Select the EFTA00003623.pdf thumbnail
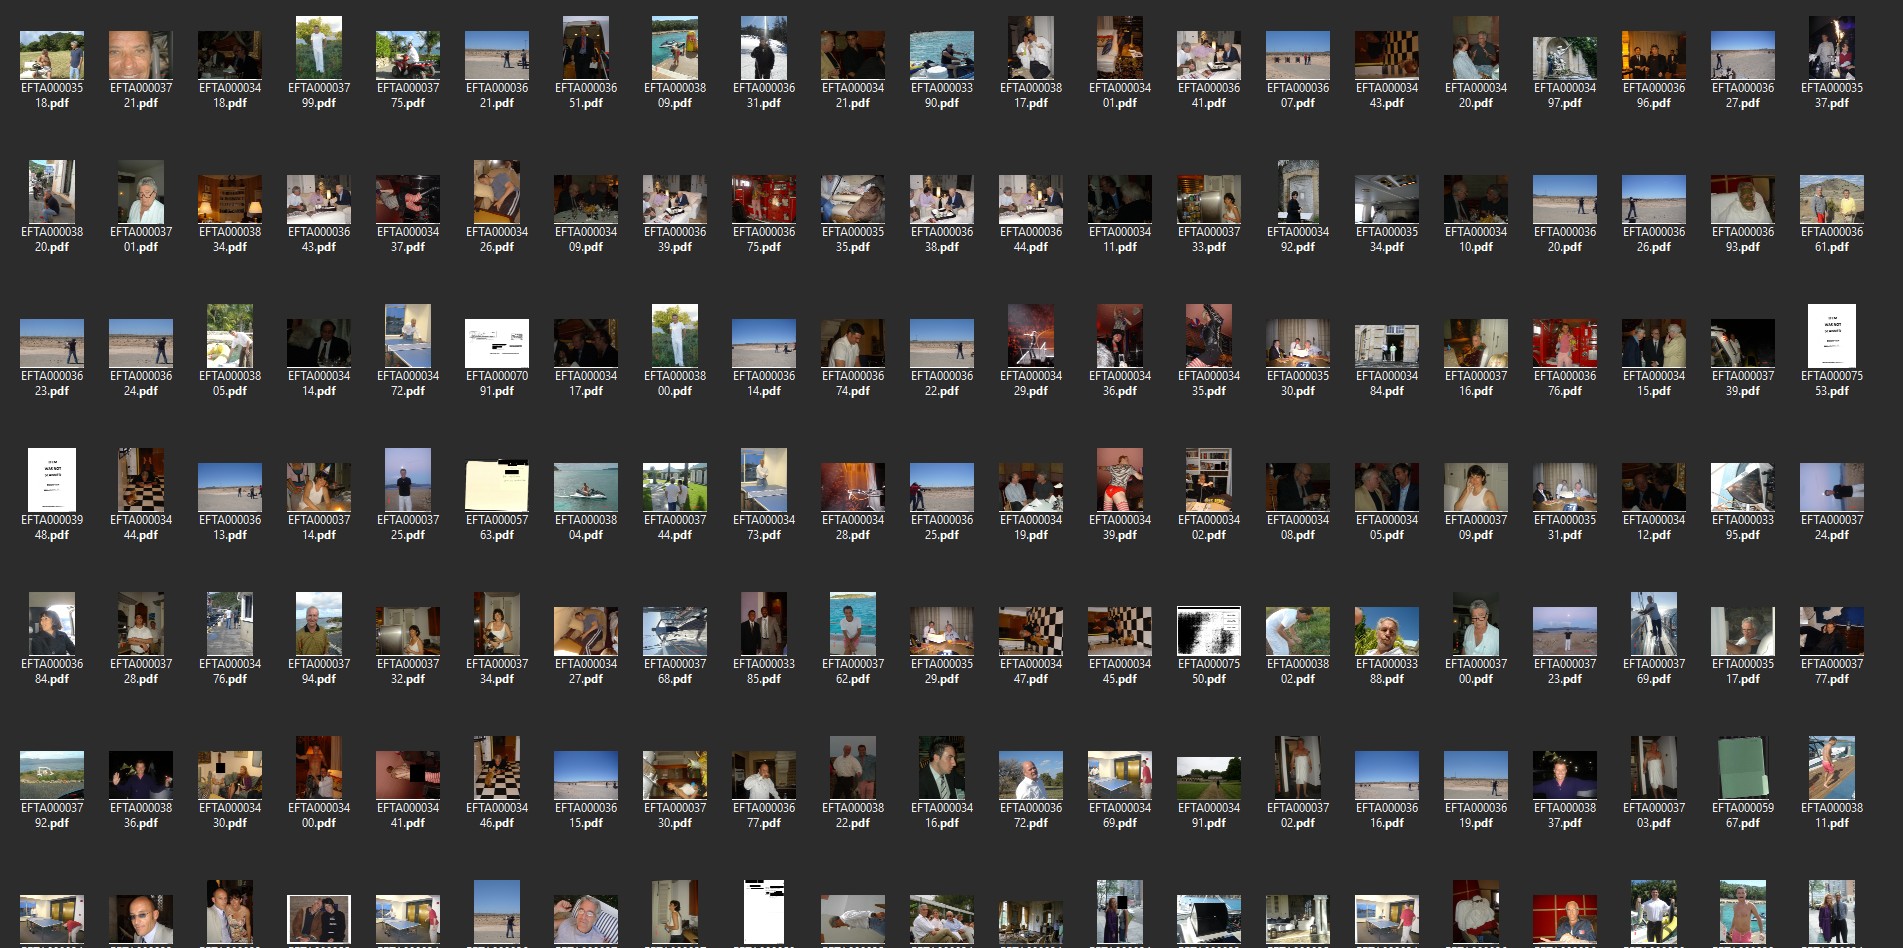This screenshot has width=1903, height=948. pos(52,343)
